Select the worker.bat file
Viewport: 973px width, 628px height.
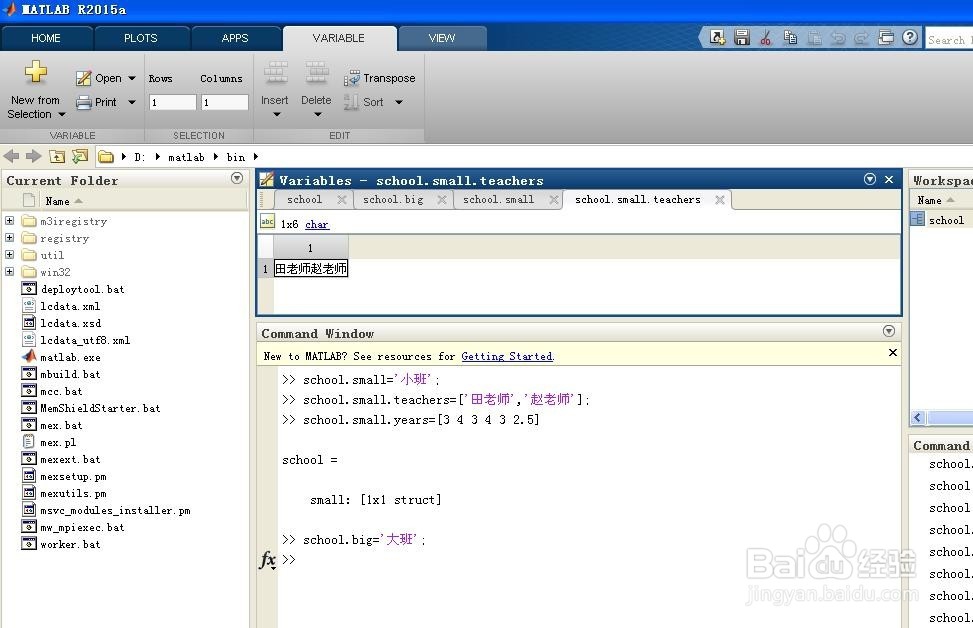(x=70, y=544)
